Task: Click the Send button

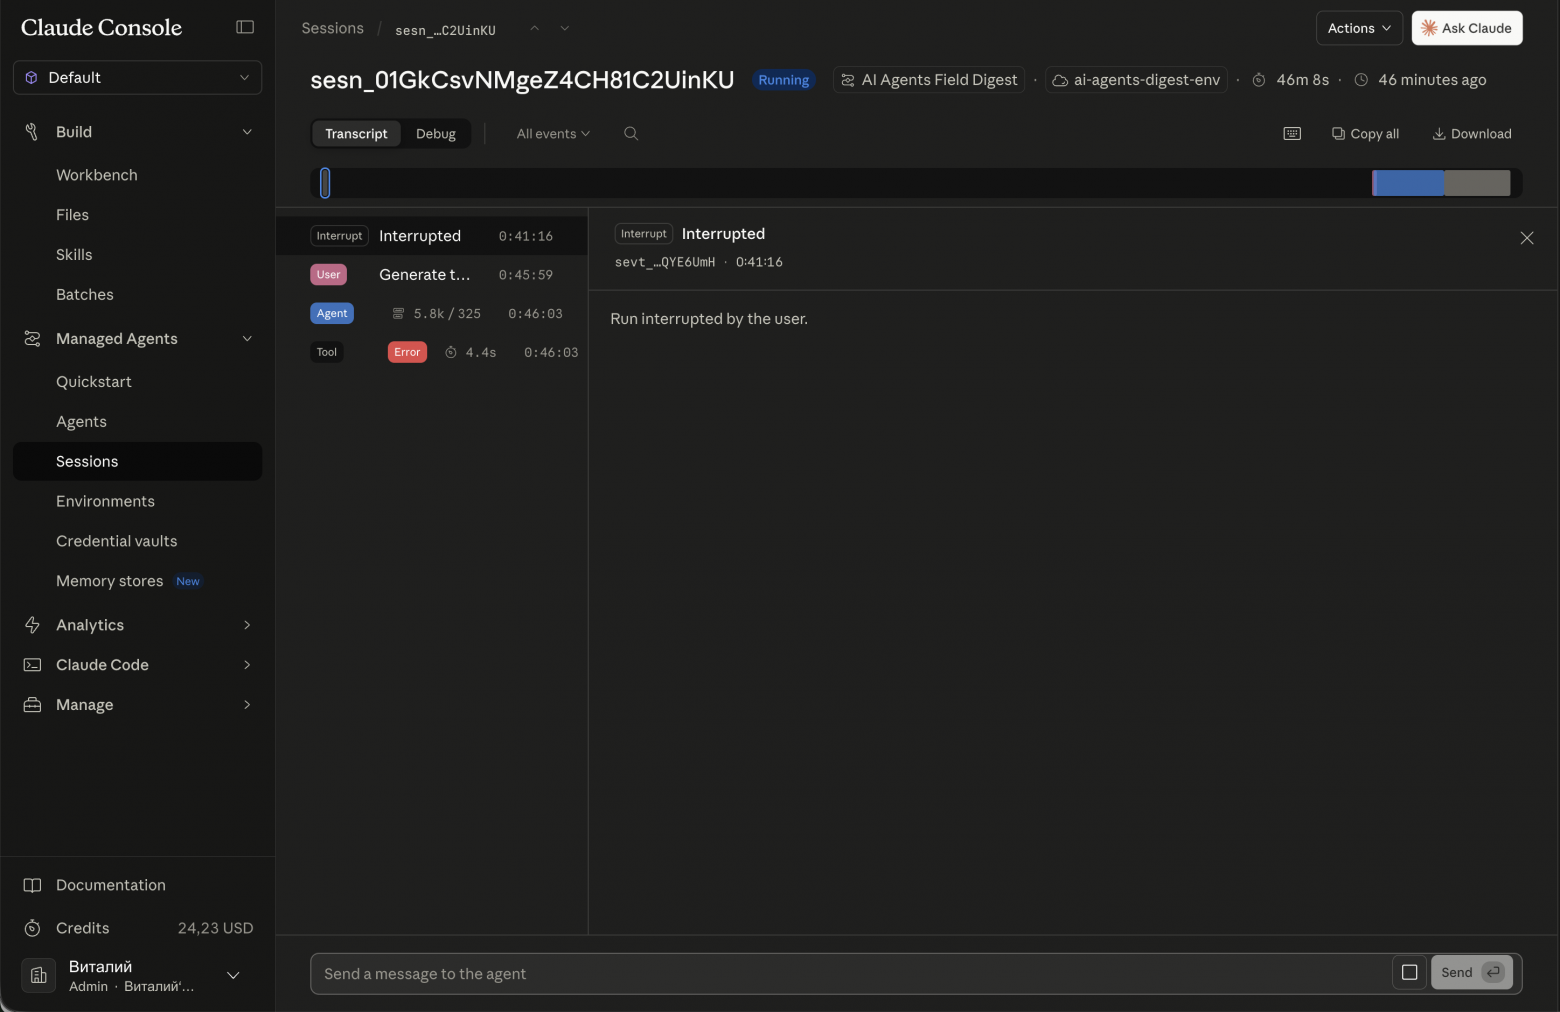Action: (x=1471, y=973)
